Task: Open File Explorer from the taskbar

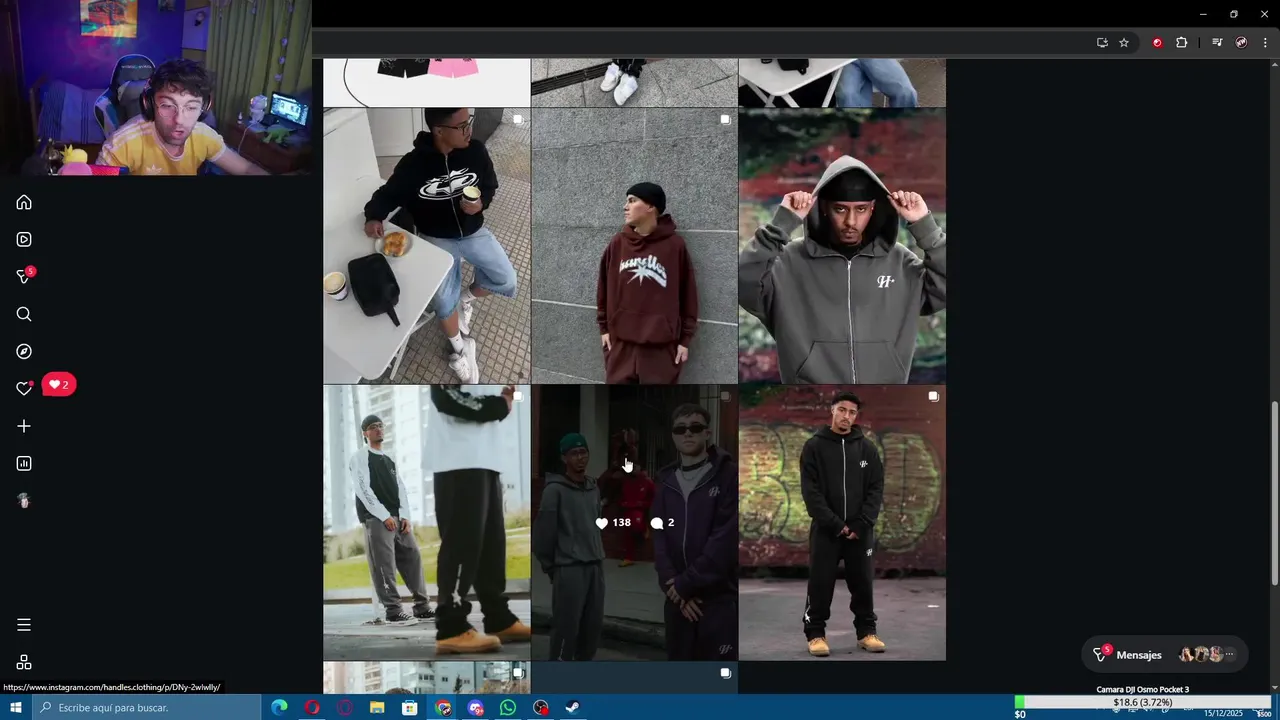Action: point(377,708)
